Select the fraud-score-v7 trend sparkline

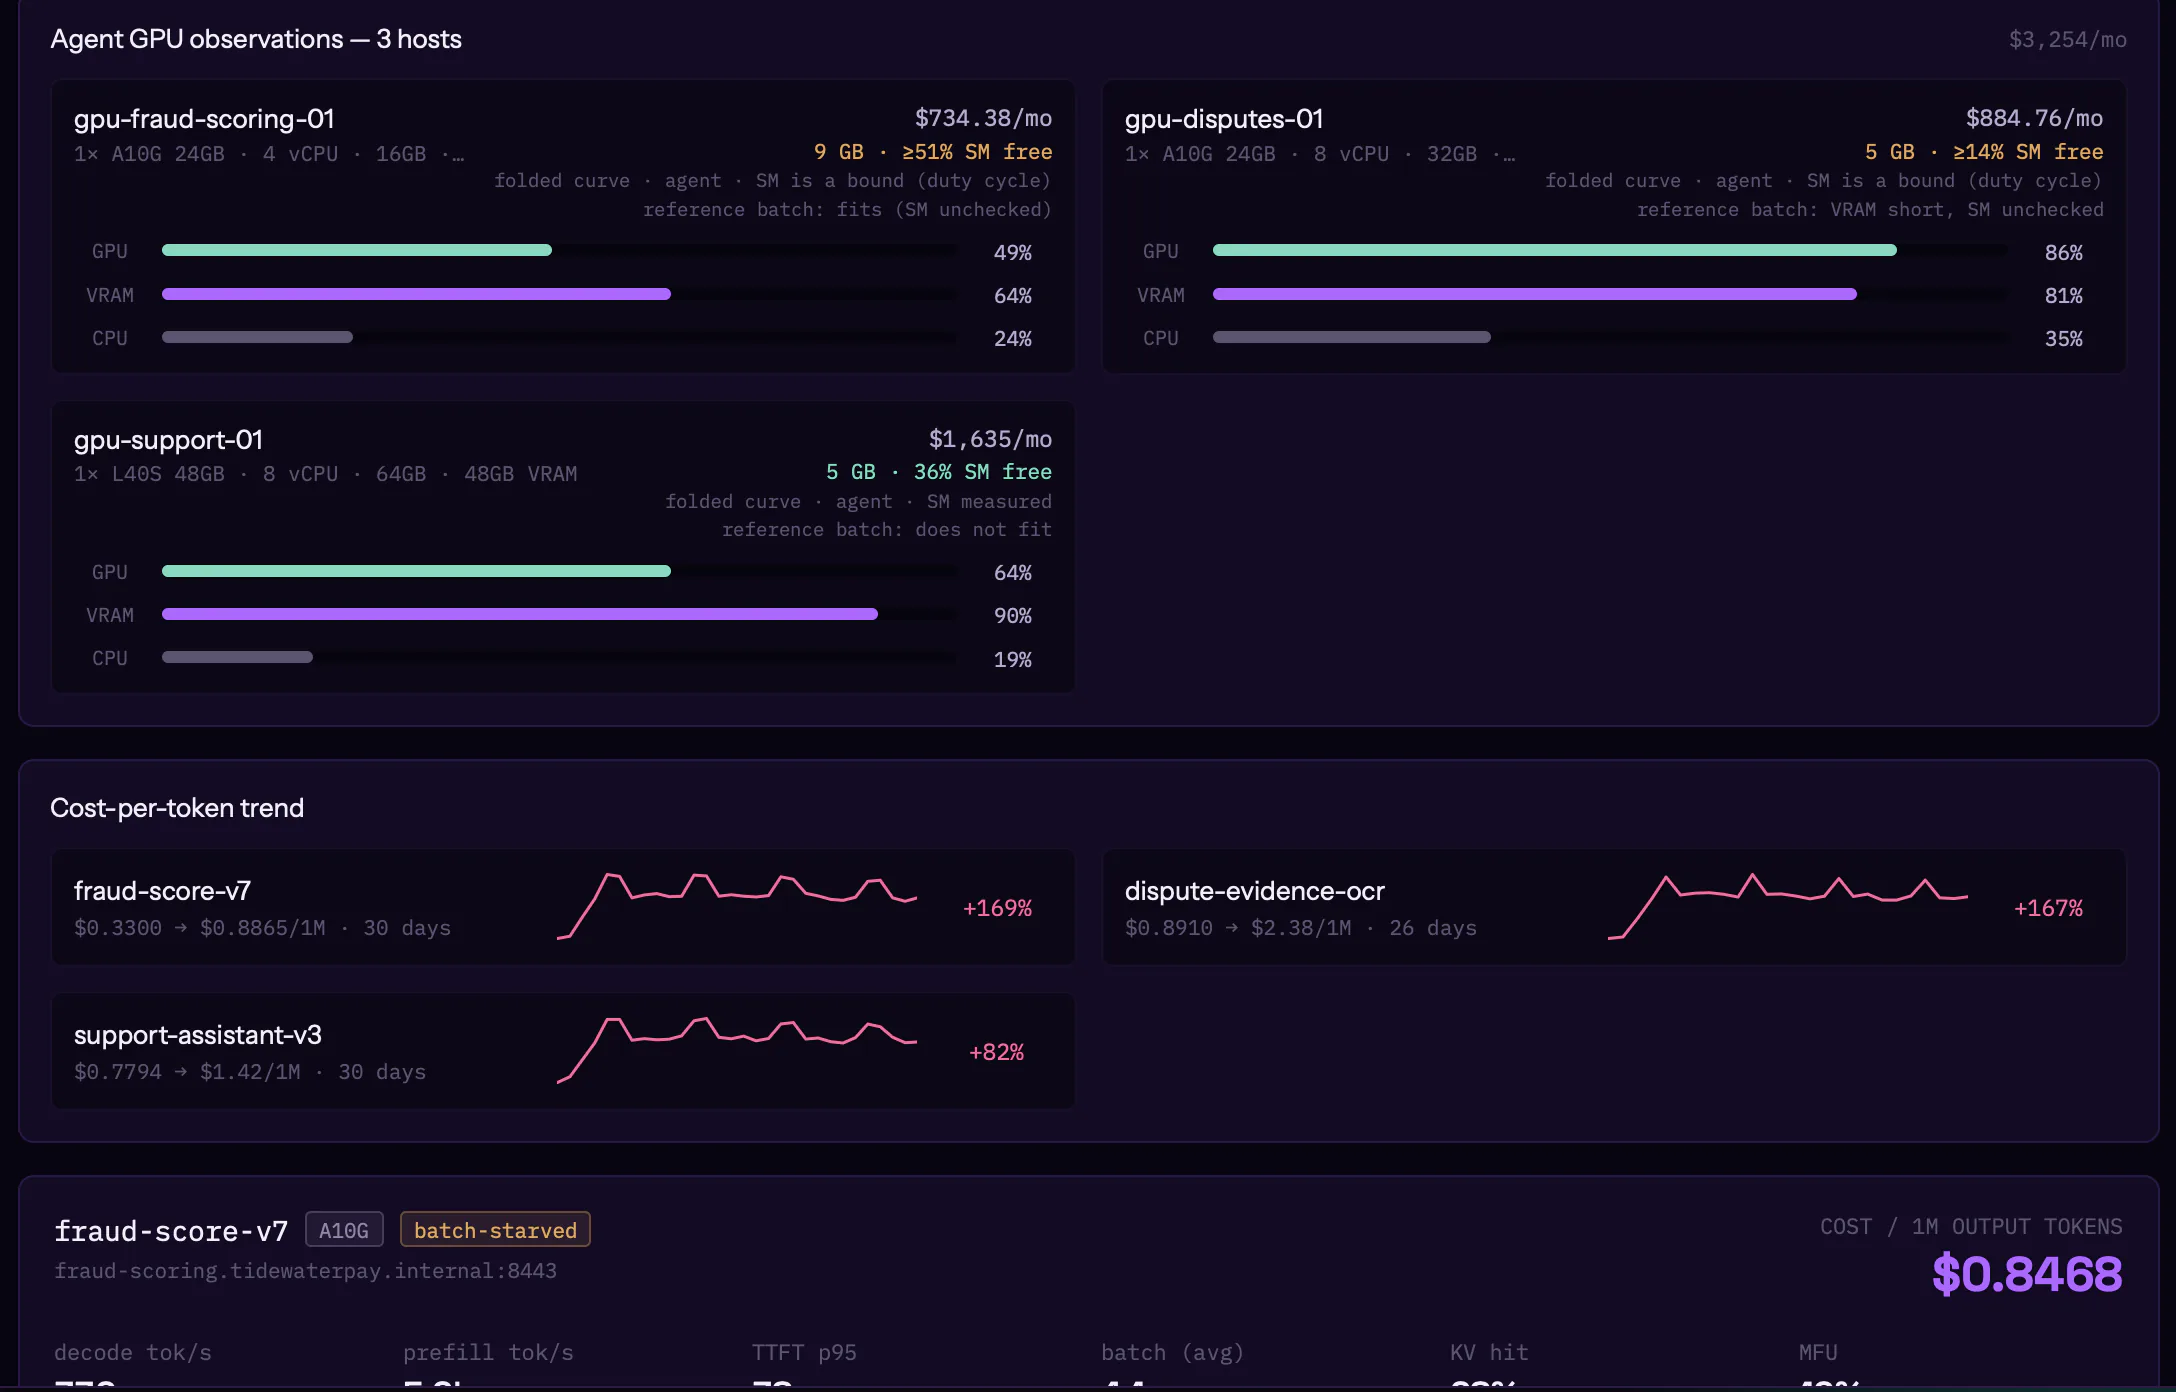(737, 906)
